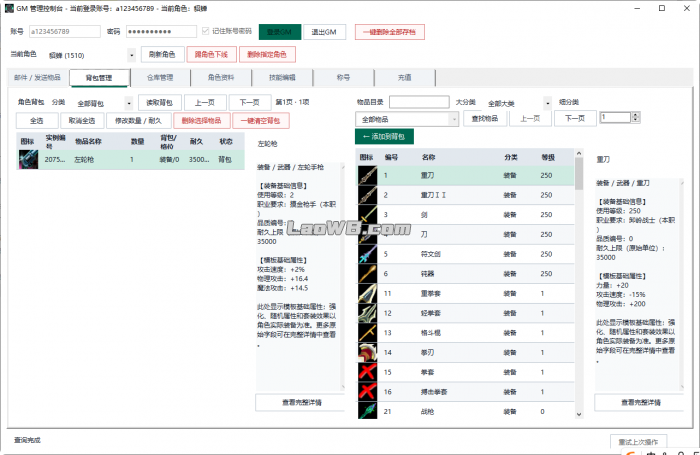Click the green 登录GM button

tap(280, 32)
